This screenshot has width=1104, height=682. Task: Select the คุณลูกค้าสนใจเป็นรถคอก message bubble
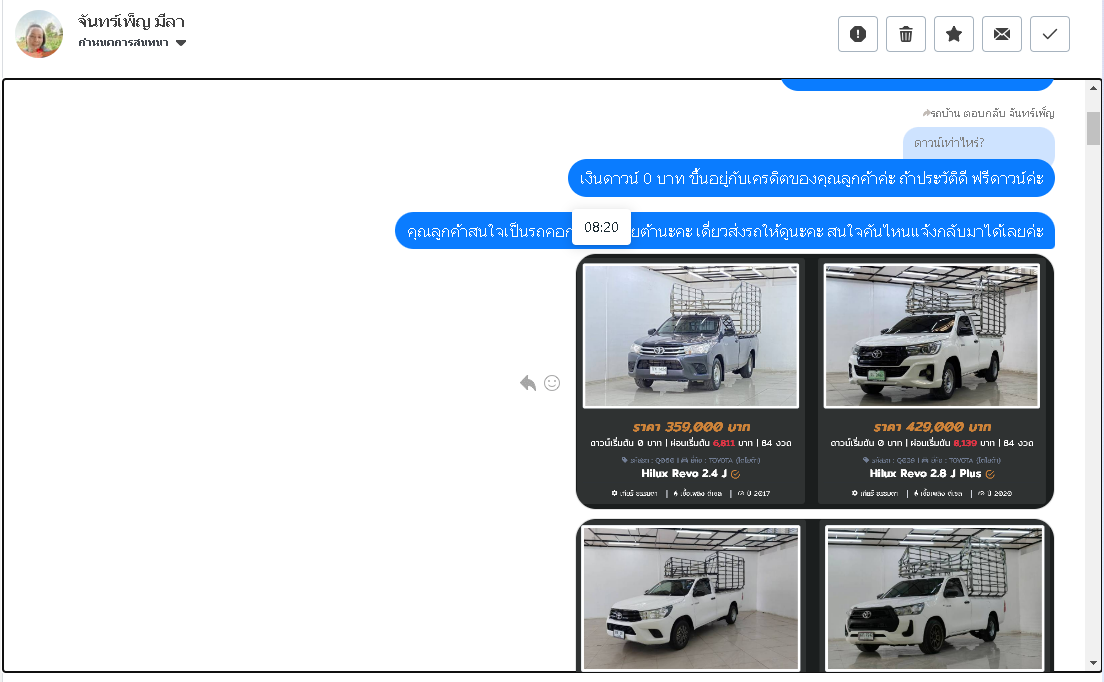(724, 231)
